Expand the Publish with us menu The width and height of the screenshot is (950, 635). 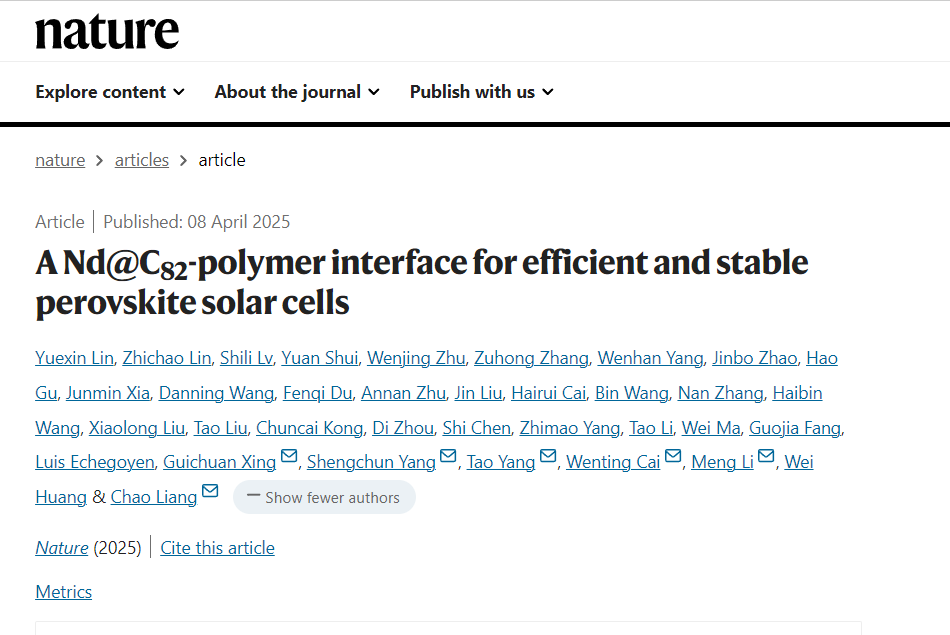point(482,92)
